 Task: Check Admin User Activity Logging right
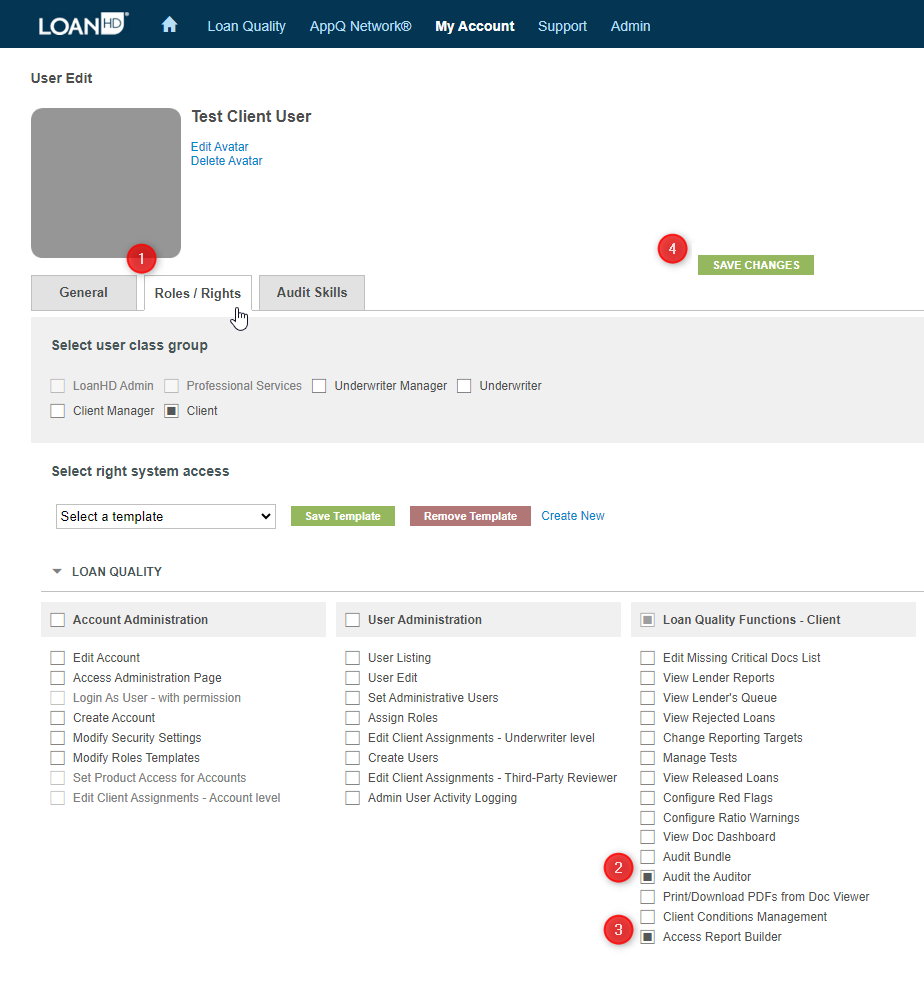coord(352,798)
